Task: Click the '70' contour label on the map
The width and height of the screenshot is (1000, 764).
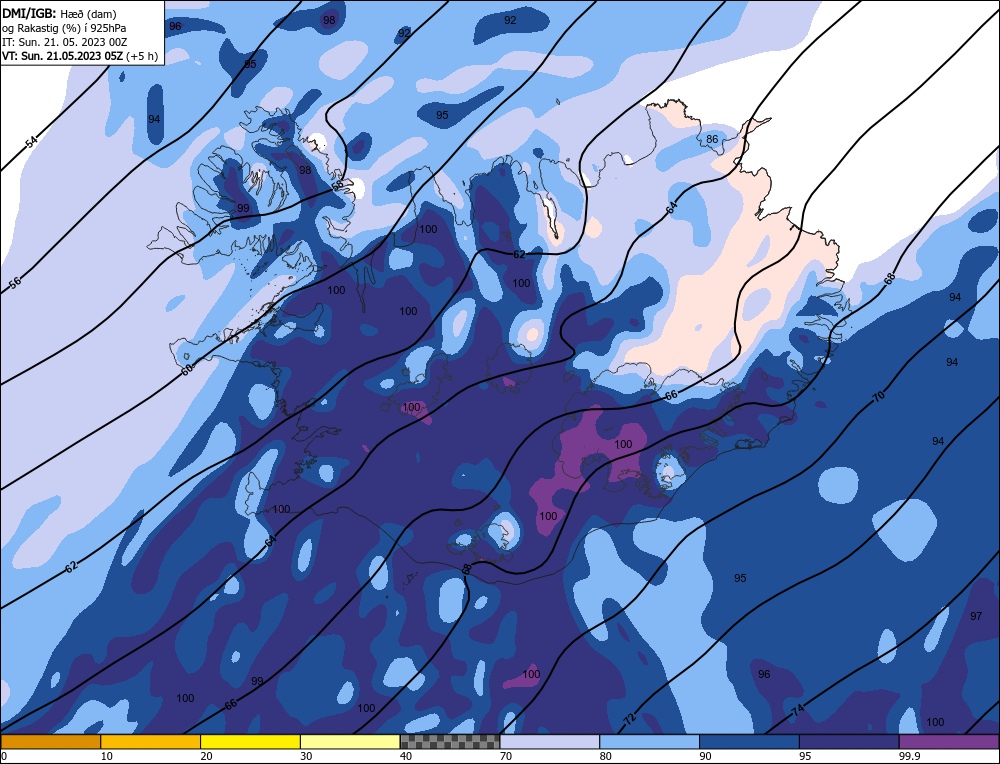Action: tap(879, 397)
